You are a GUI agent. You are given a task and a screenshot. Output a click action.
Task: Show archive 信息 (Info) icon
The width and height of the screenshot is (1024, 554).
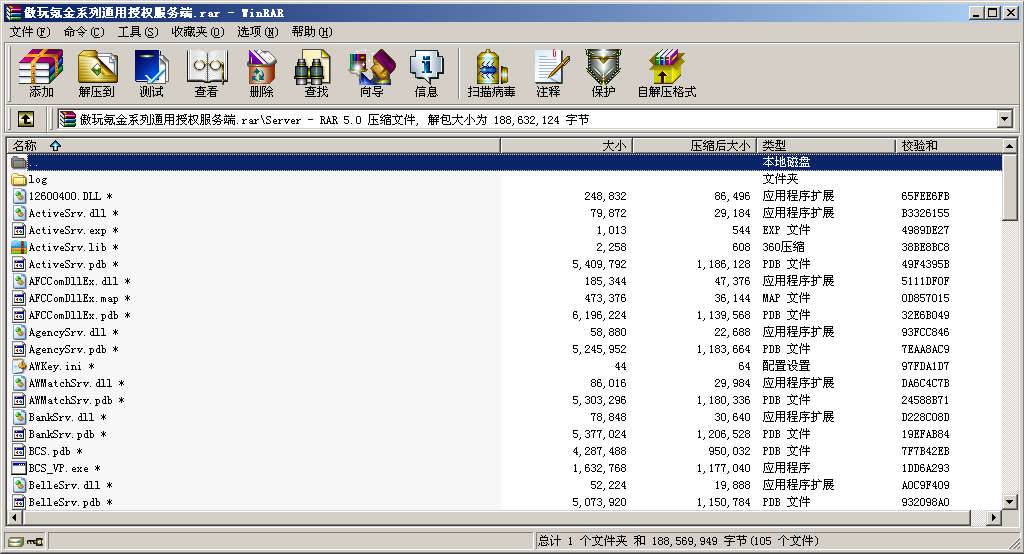[426, 74]
